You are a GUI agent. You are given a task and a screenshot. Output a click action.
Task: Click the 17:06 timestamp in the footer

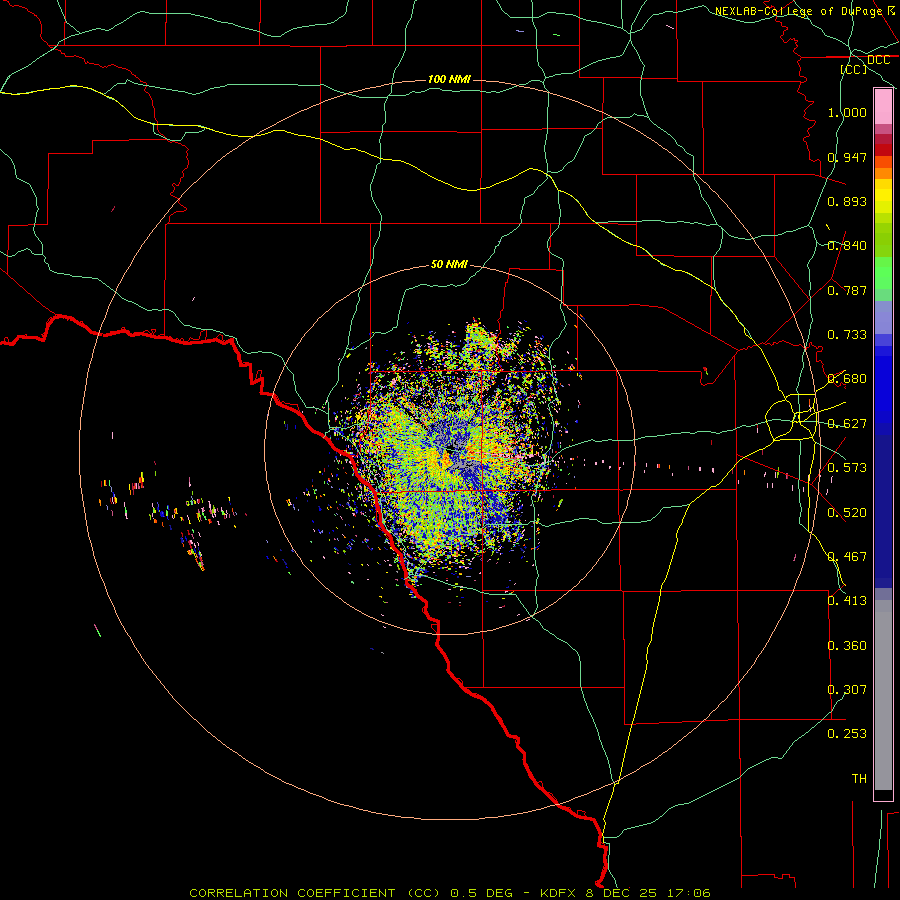688,893
